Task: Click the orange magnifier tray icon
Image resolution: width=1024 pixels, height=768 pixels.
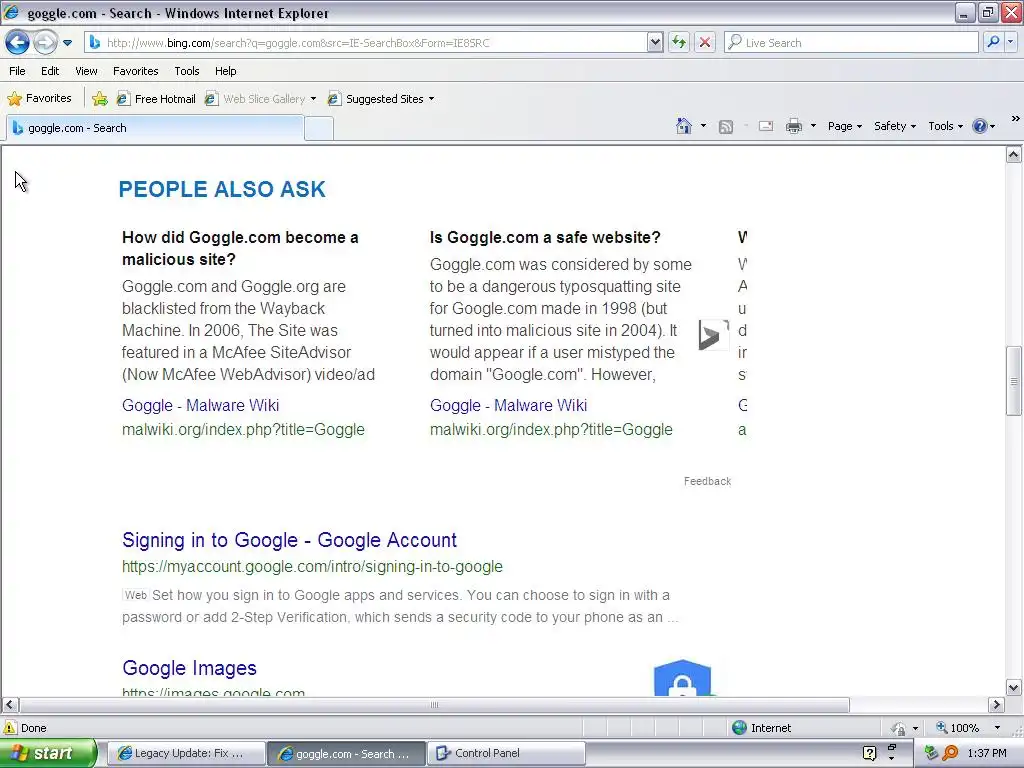Action: pyautogui.click(x=950, y=753)
